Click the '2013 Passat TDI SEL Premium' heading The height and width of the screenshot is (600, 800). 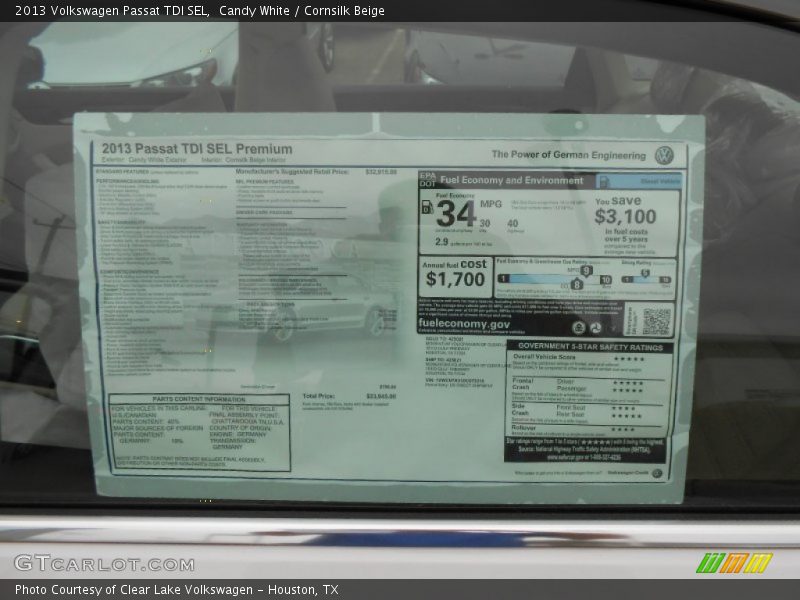click(197, 149)
